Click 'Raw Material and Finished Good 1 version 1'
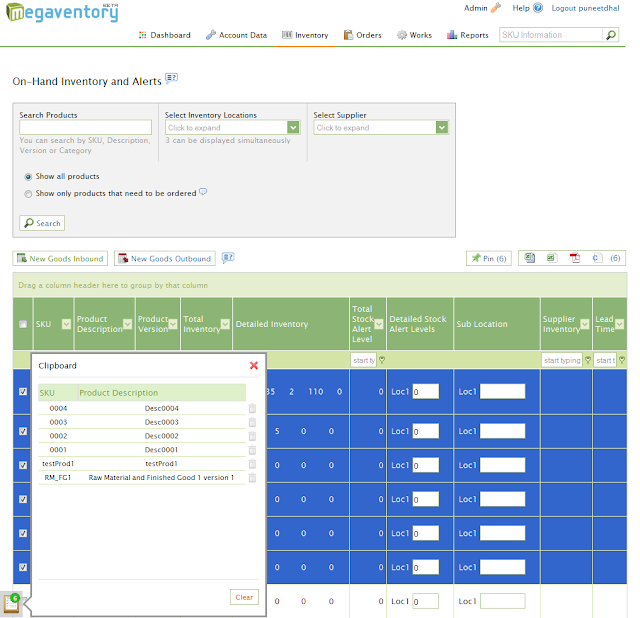This screenshot has width=640, height=618. (161, 478)
